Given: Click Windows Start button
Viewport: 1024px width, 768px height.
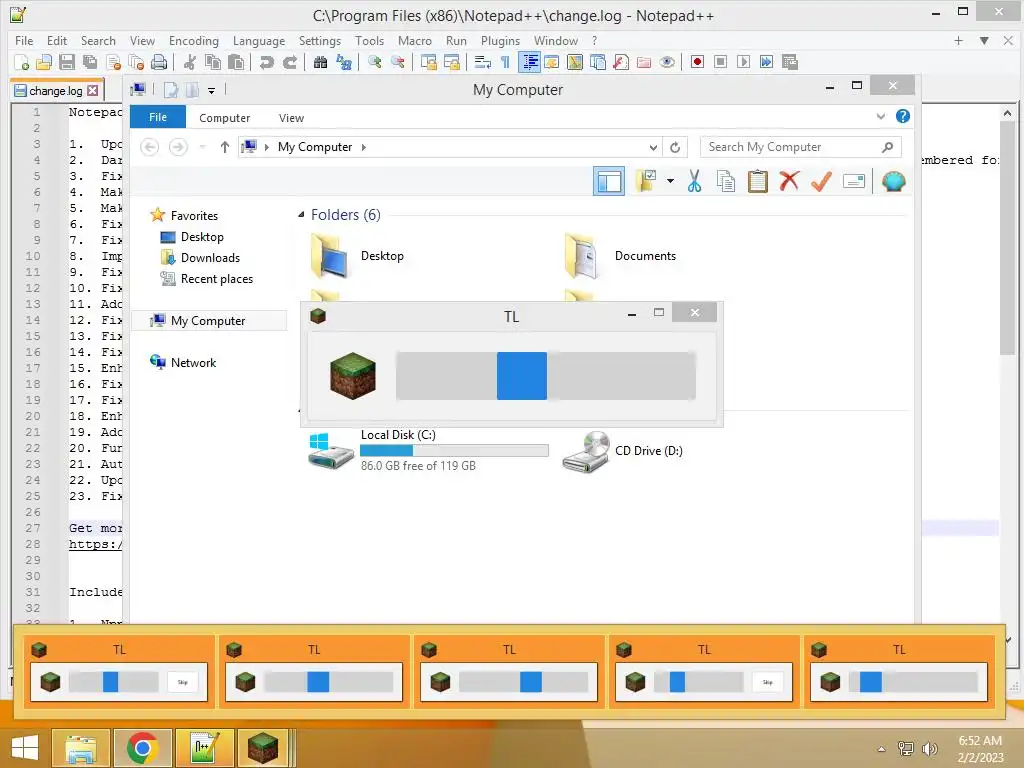Looking at the screenshot, I should 25,748.
